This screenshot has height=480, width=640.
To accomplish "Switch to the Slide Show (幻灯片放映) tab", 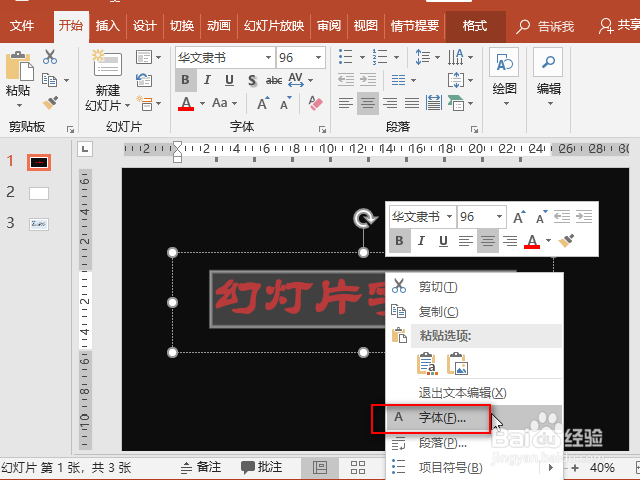I will click(x=274, y=26).
